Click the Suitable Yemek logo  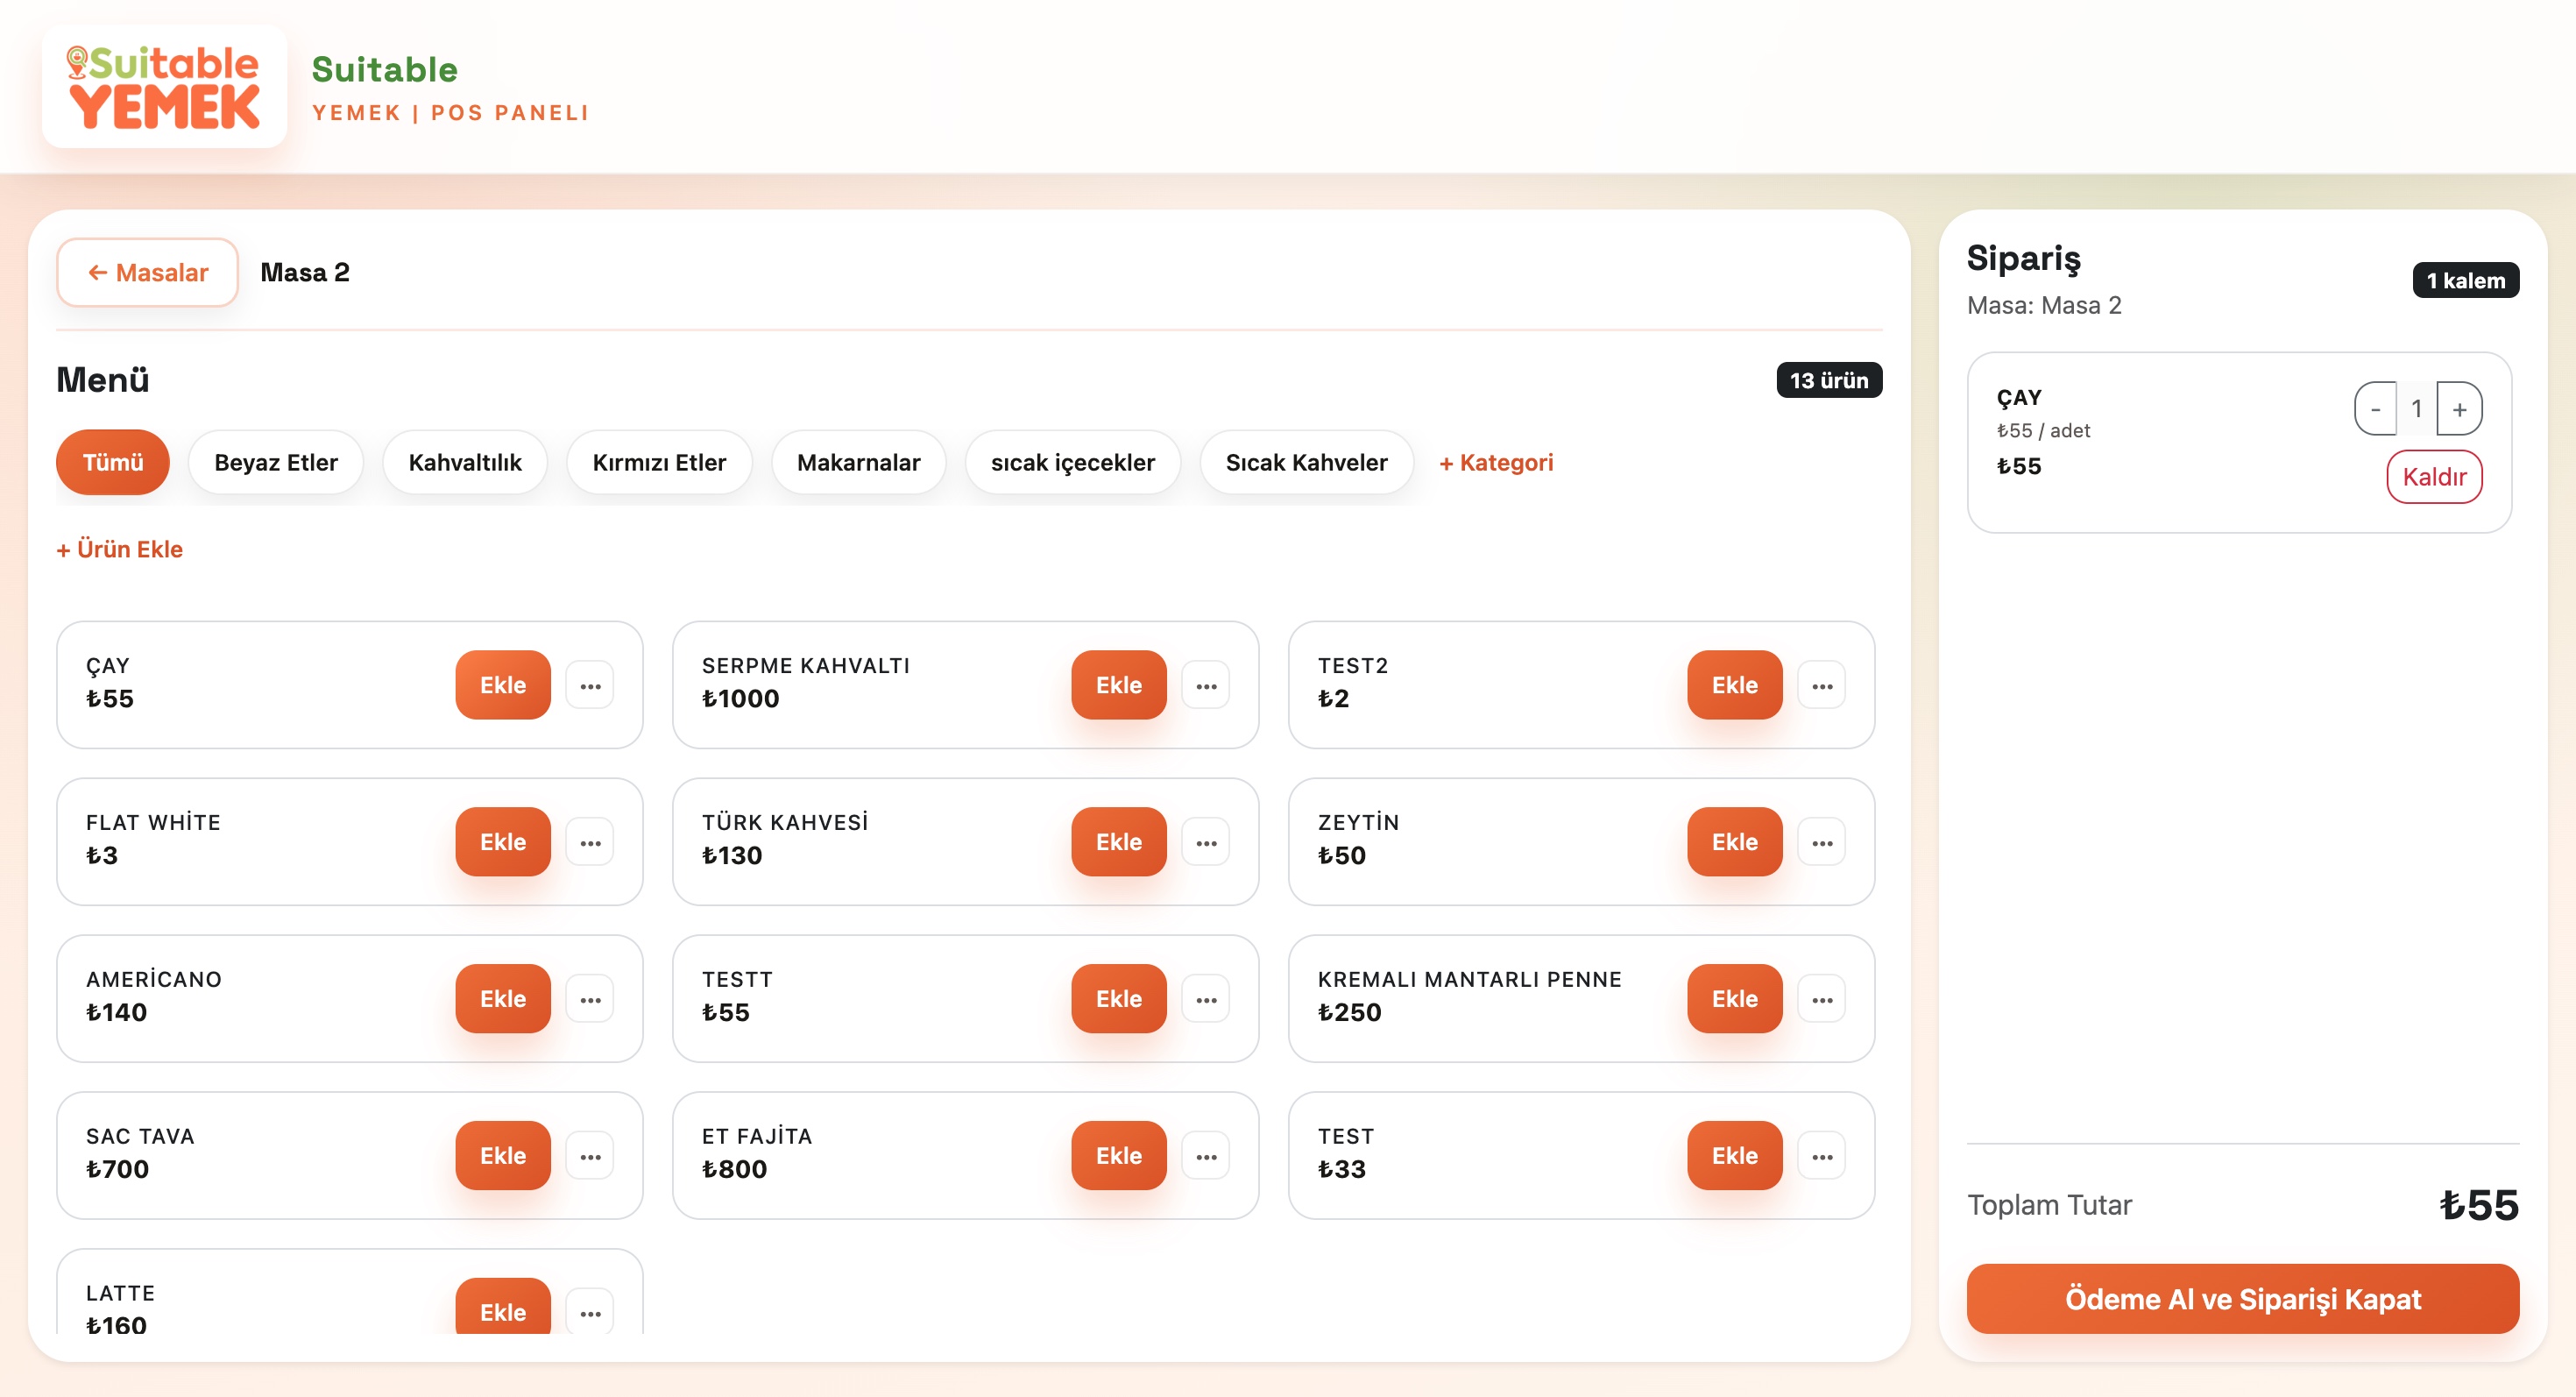tap(165, 87)
